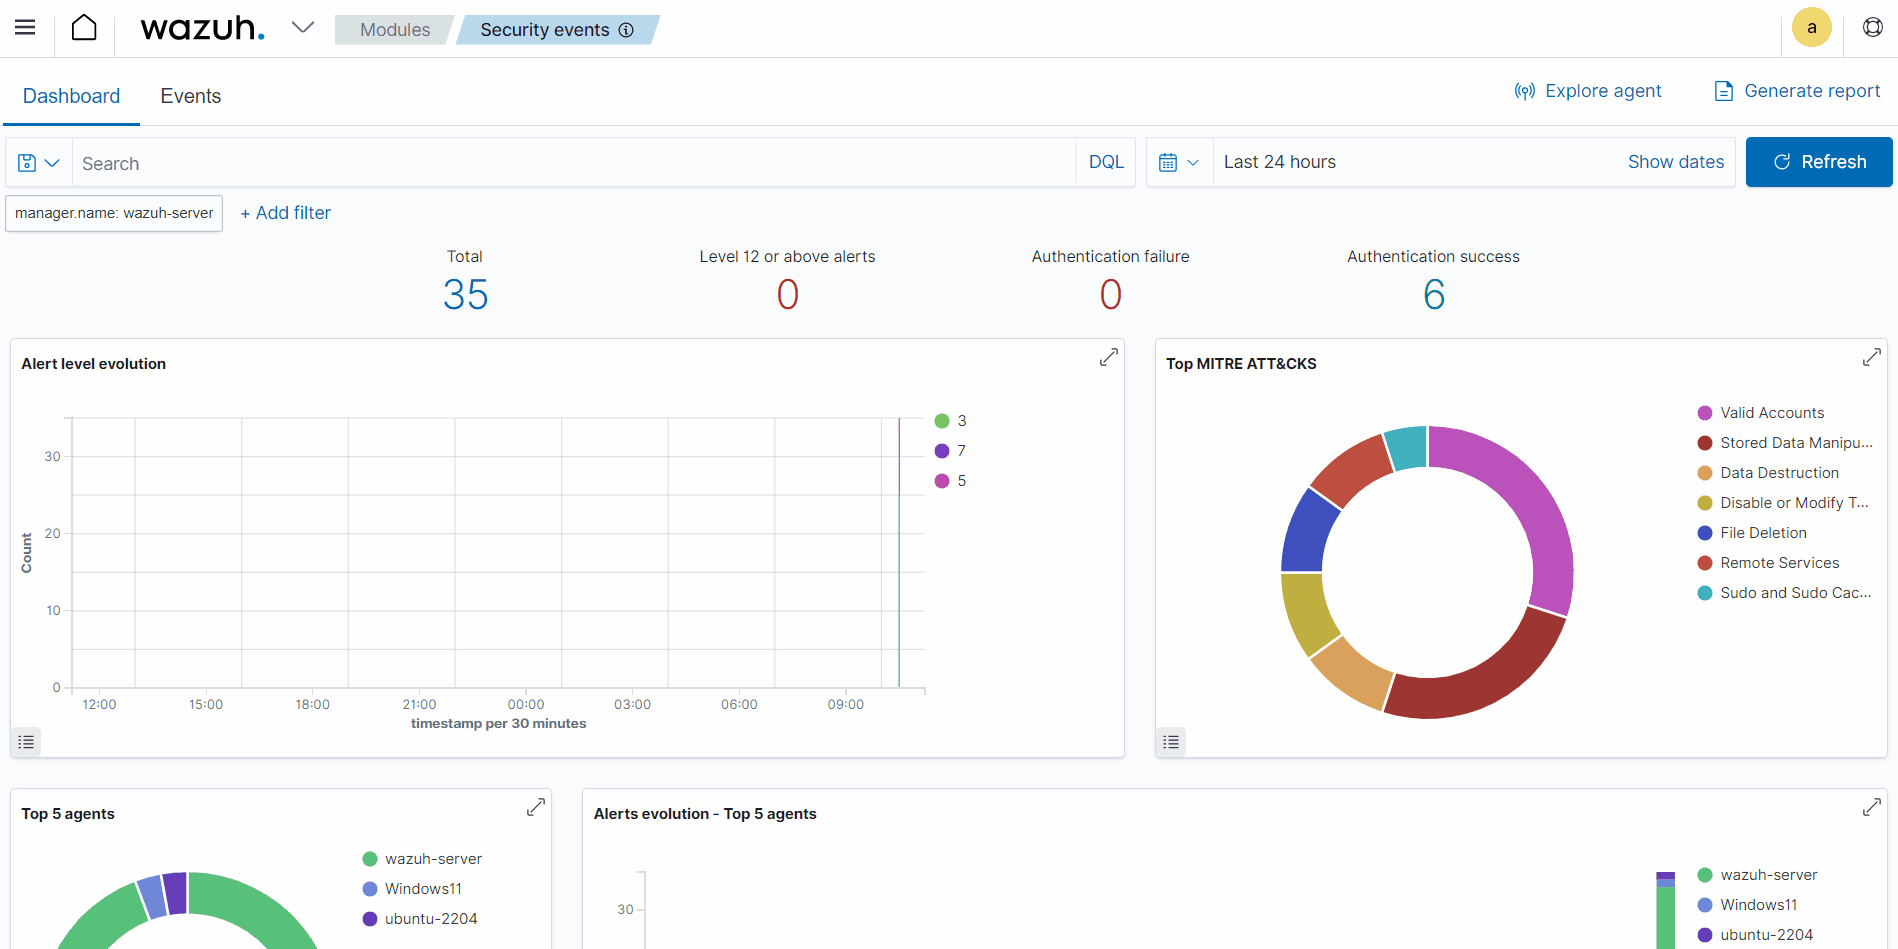Expand the Alert level evolution panel

point(1109,357)
